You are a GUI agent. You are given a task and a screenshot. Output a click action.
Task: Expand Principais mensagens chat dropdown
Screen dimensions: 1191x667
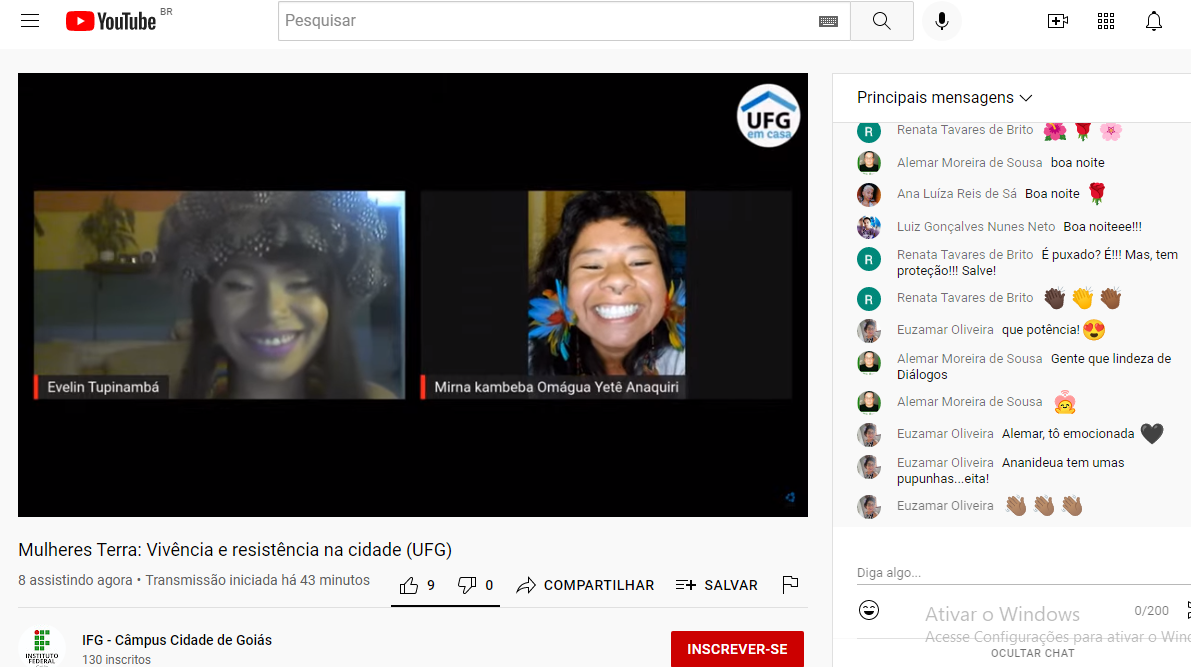click(944, 98)
